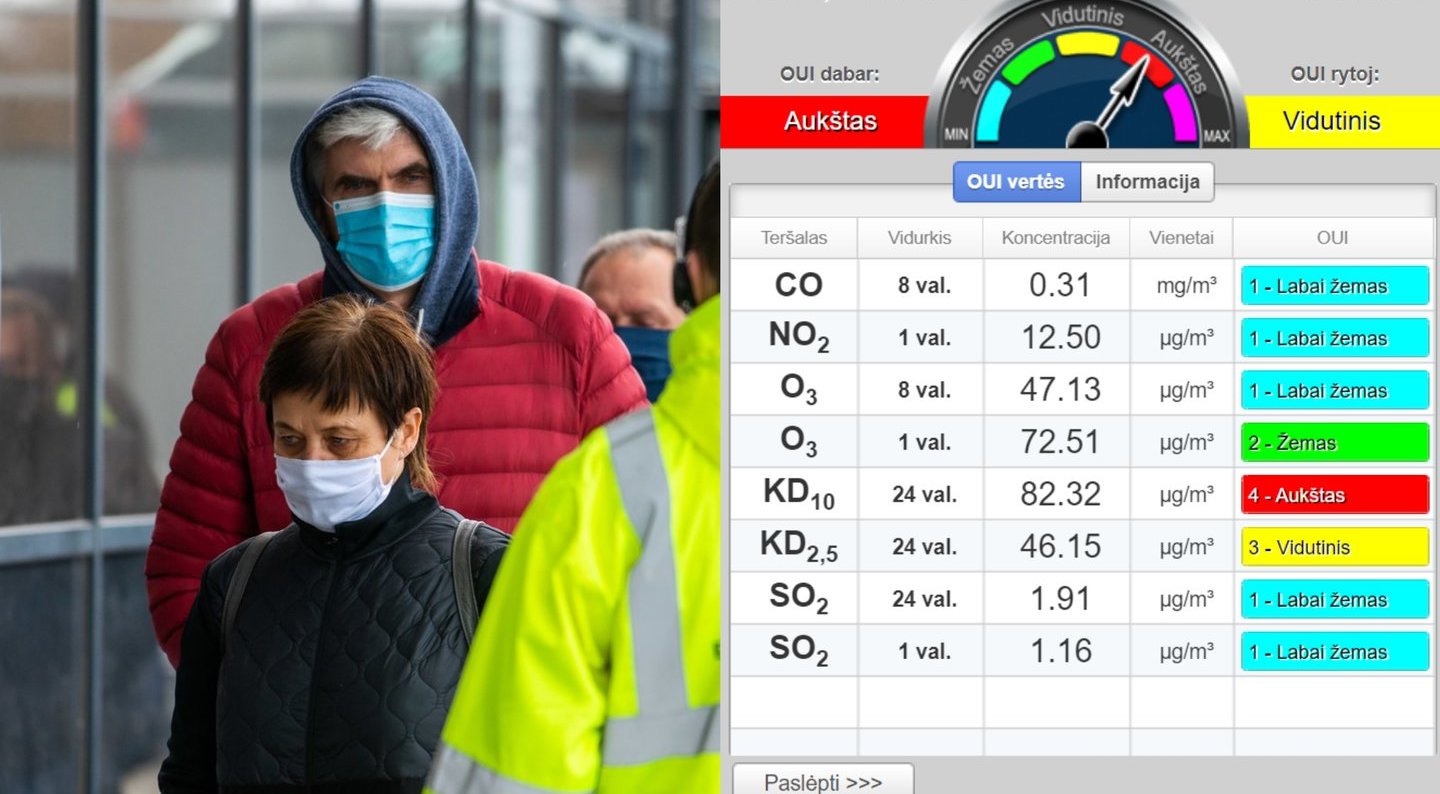The image size is (1440, 794).
Task: Click the red Aukštas gauge segment
Action: click(1146, 63)
